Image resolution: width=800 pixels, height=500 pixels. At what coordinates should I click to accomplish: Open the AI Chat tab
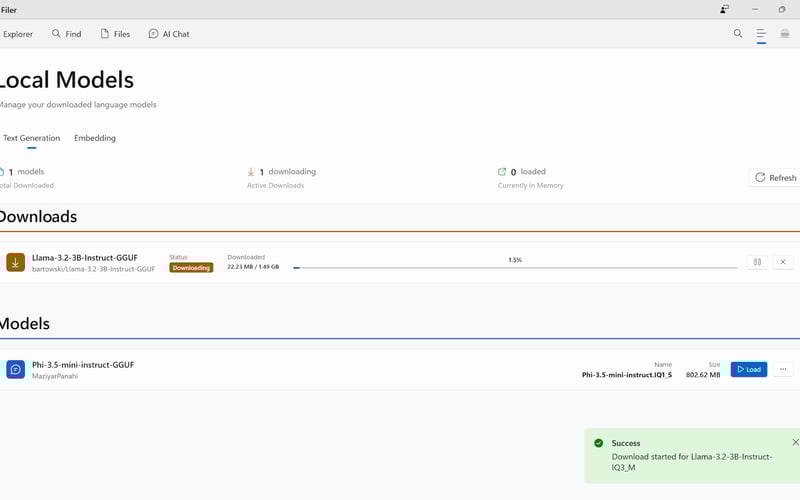169,34
